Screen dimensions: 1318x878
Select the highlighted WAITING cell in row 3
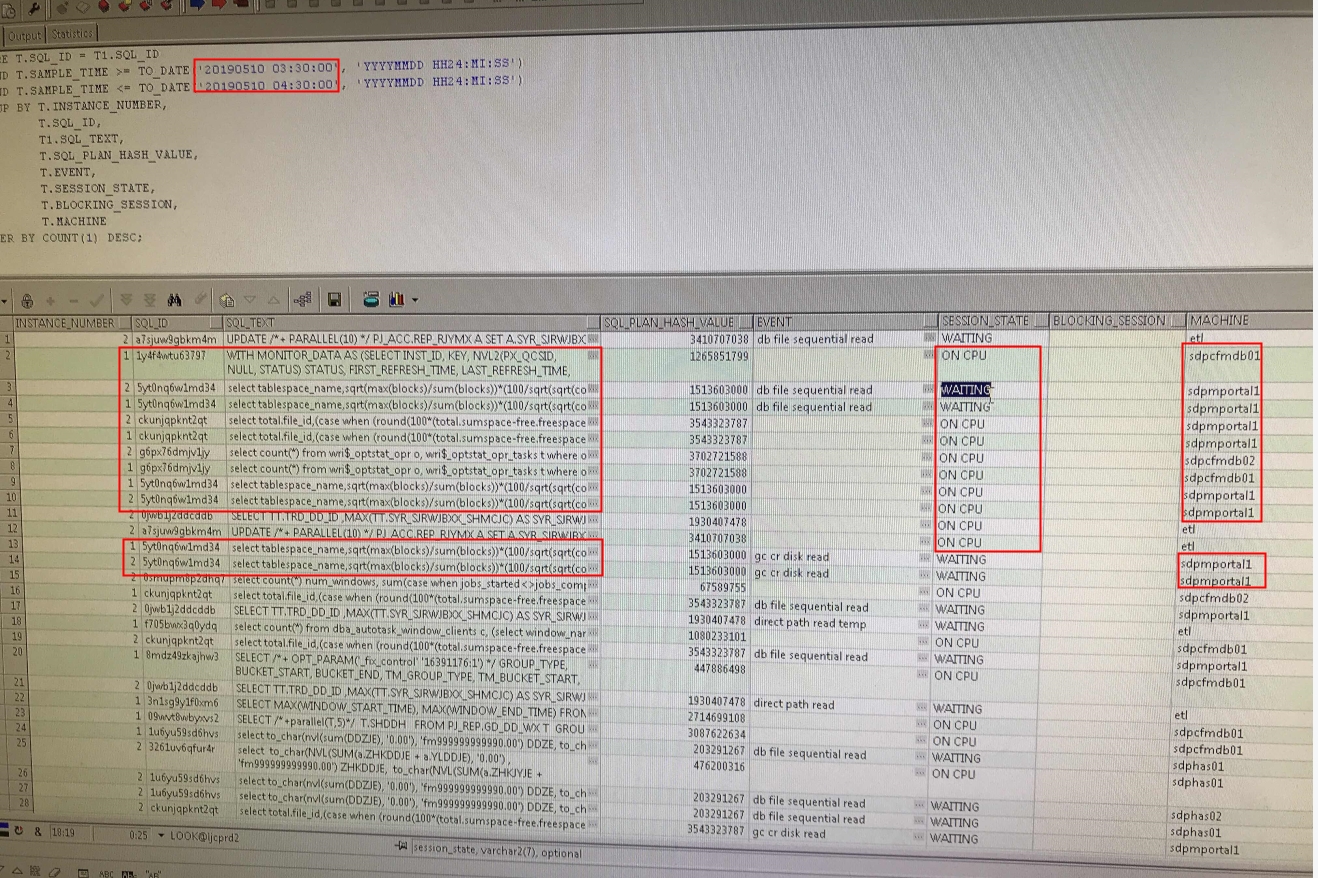pyautogui.click(x=965, y=390)
